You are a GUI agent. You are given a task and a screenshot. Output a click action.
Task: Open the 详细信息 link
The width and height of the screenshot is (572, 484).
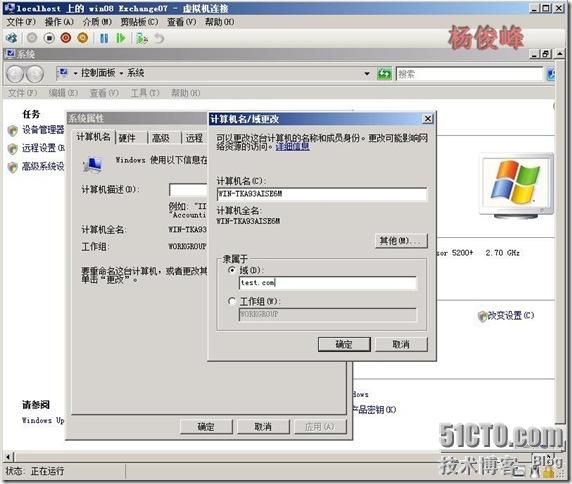click(x=293, y=147)
